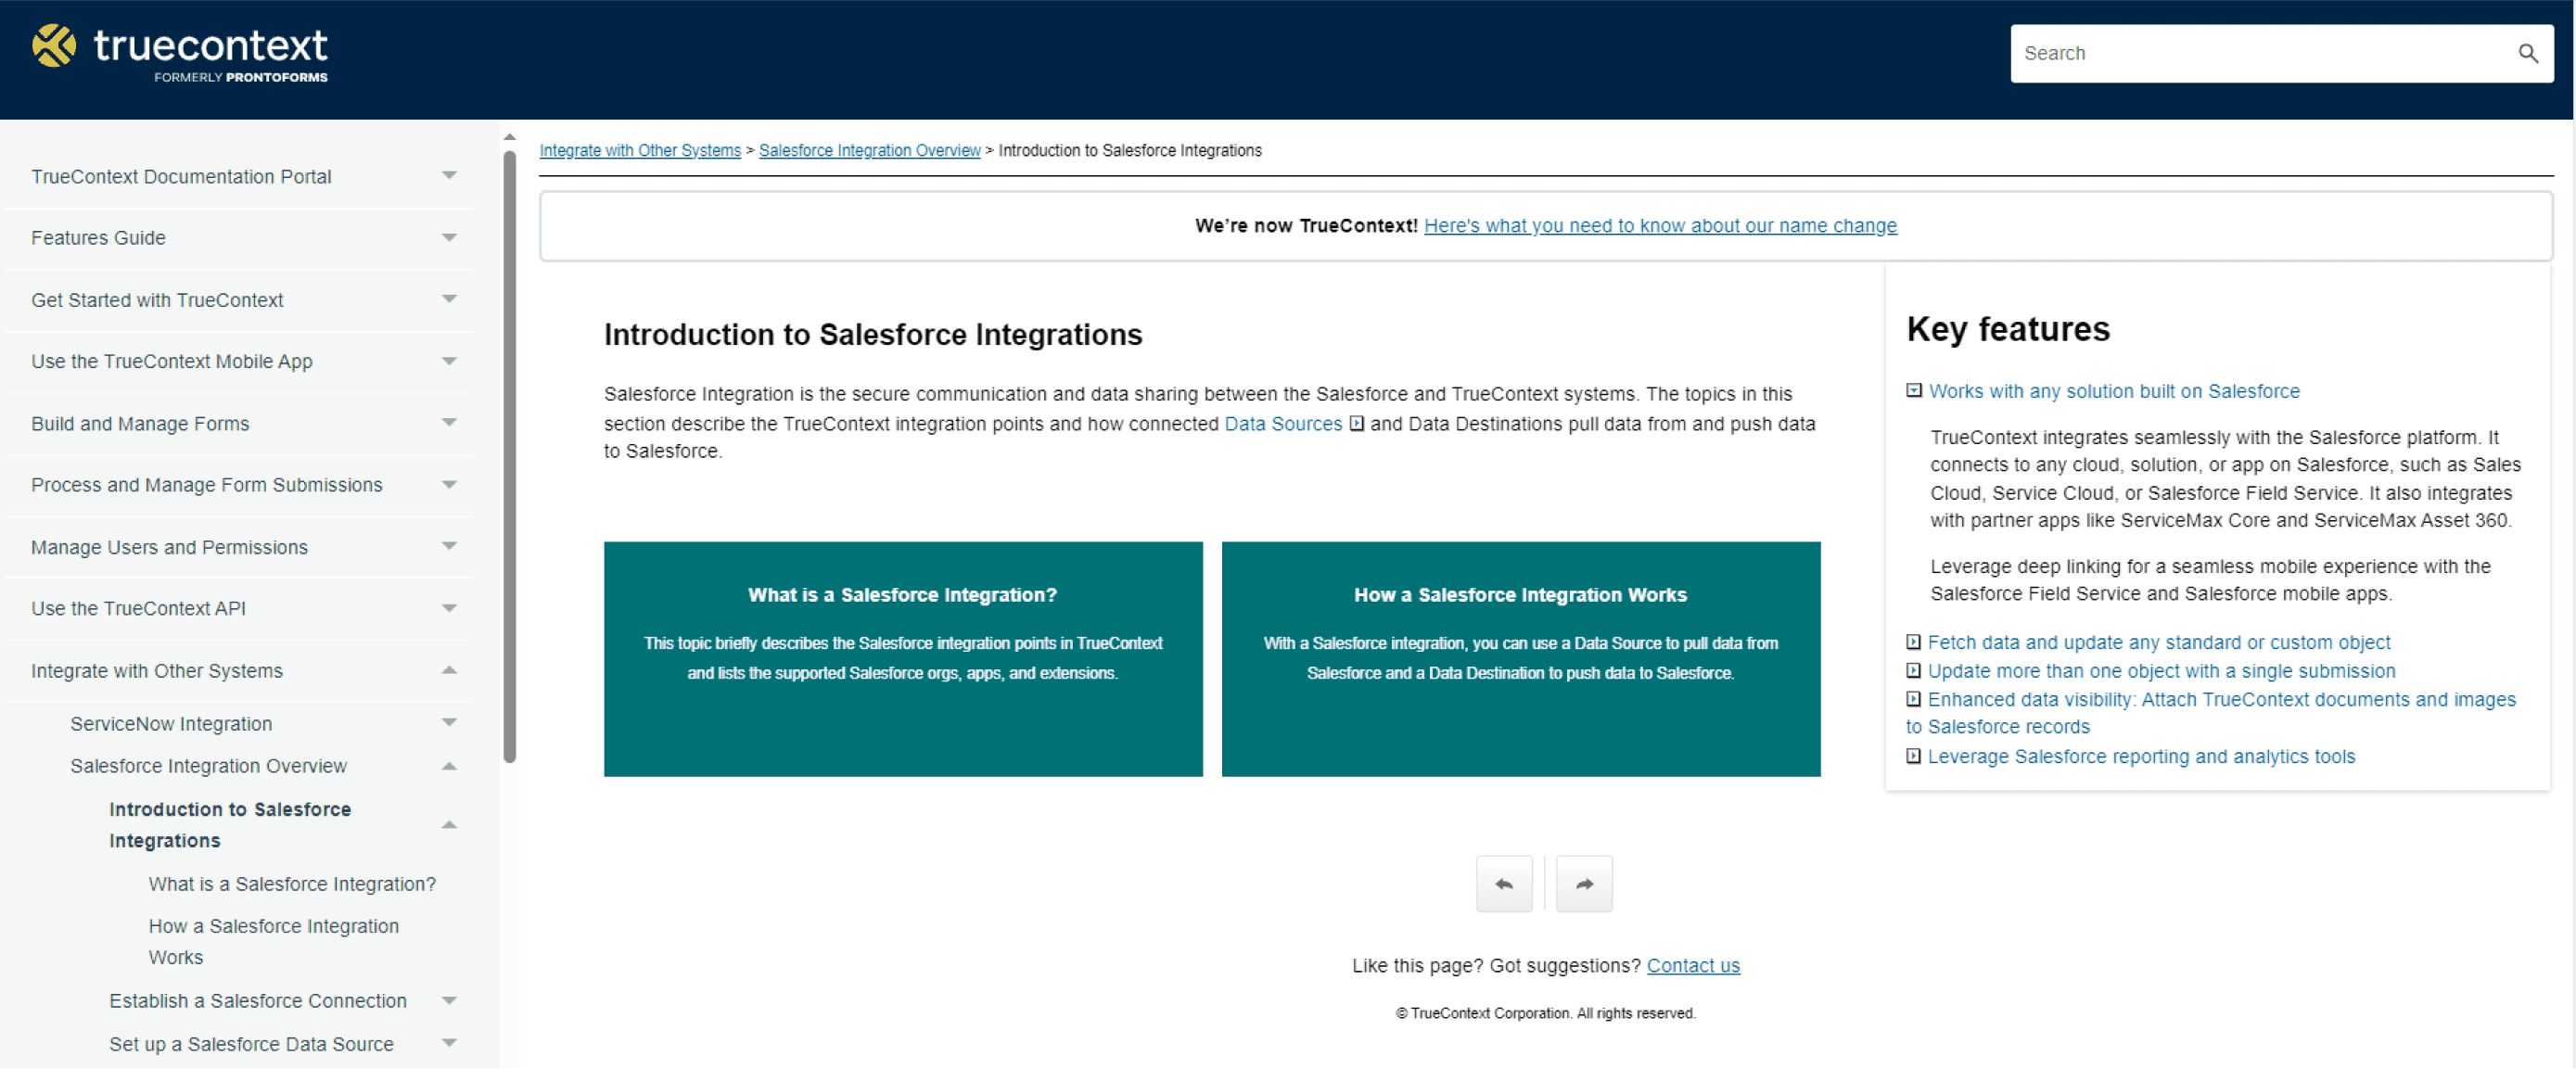Image resolution: width=2576 pixels, height=1069 pixels.
Task: Click the expander icon beside 'Works with any solution'
Action: 1913,391
